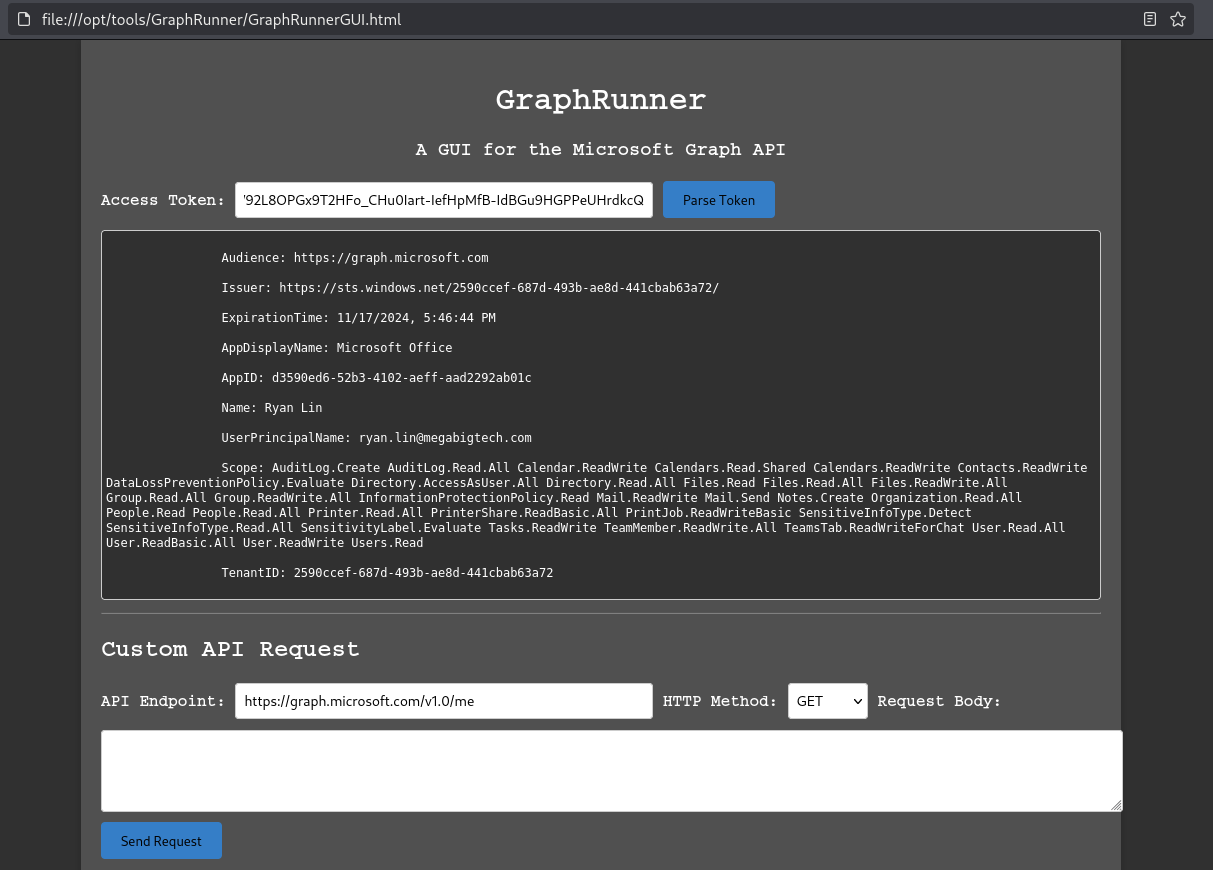Click the GraphRunnerGUI.html URL in address bar
The image size is (1213, 870).
click(221, 19)
